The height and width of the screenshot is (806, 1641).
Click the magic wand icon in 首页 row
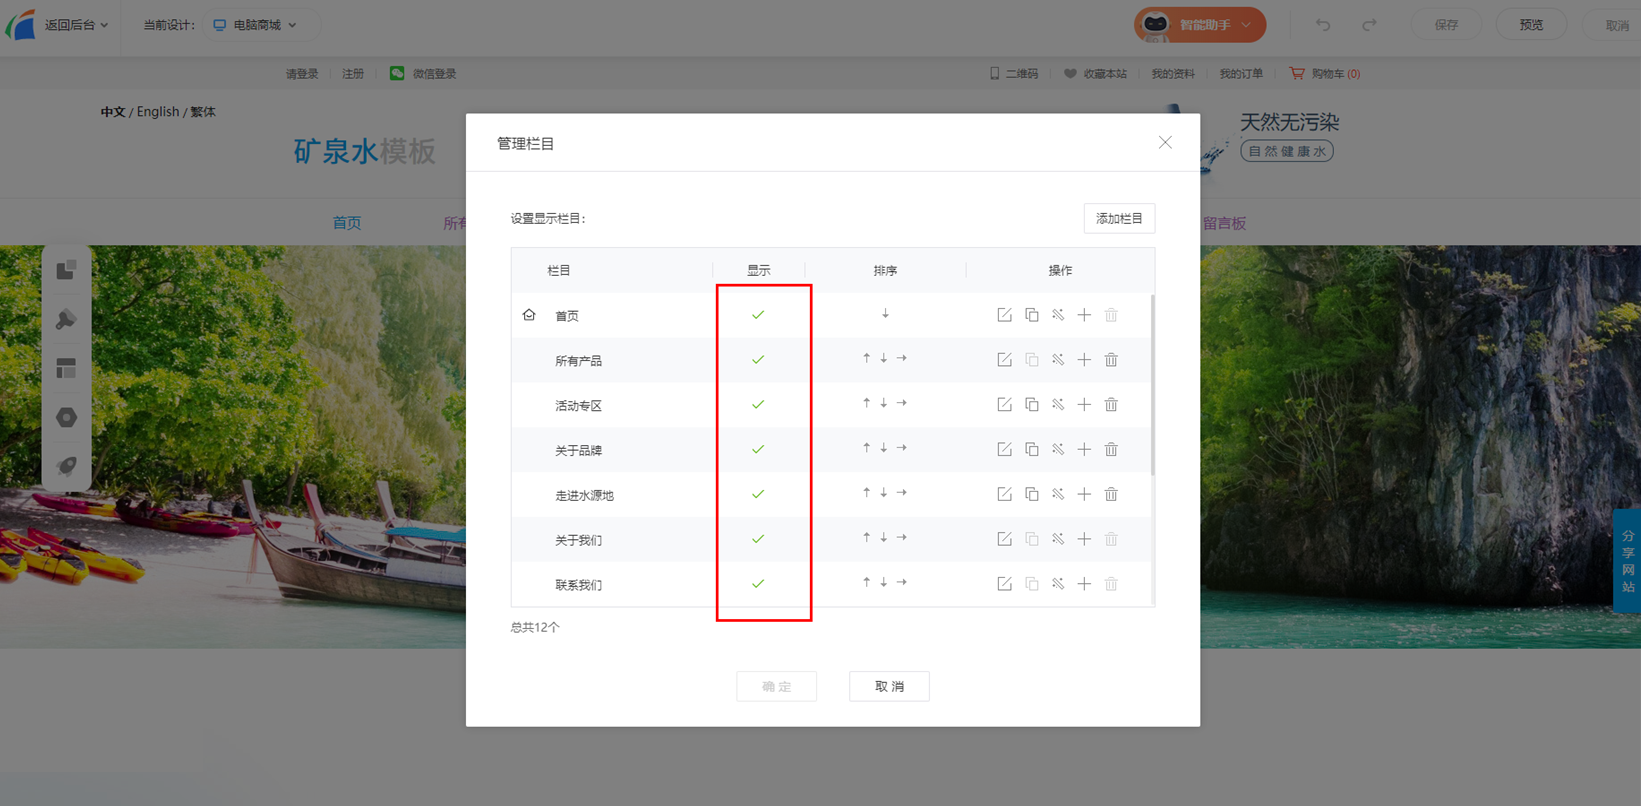point(1058,315)
